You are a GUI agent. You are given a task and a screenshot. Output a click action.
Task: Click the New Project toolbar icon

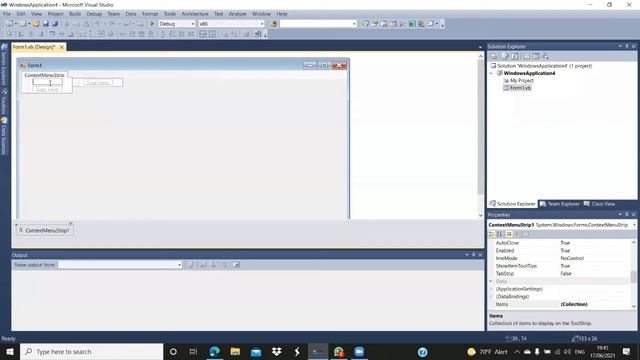tap(10, 24)
